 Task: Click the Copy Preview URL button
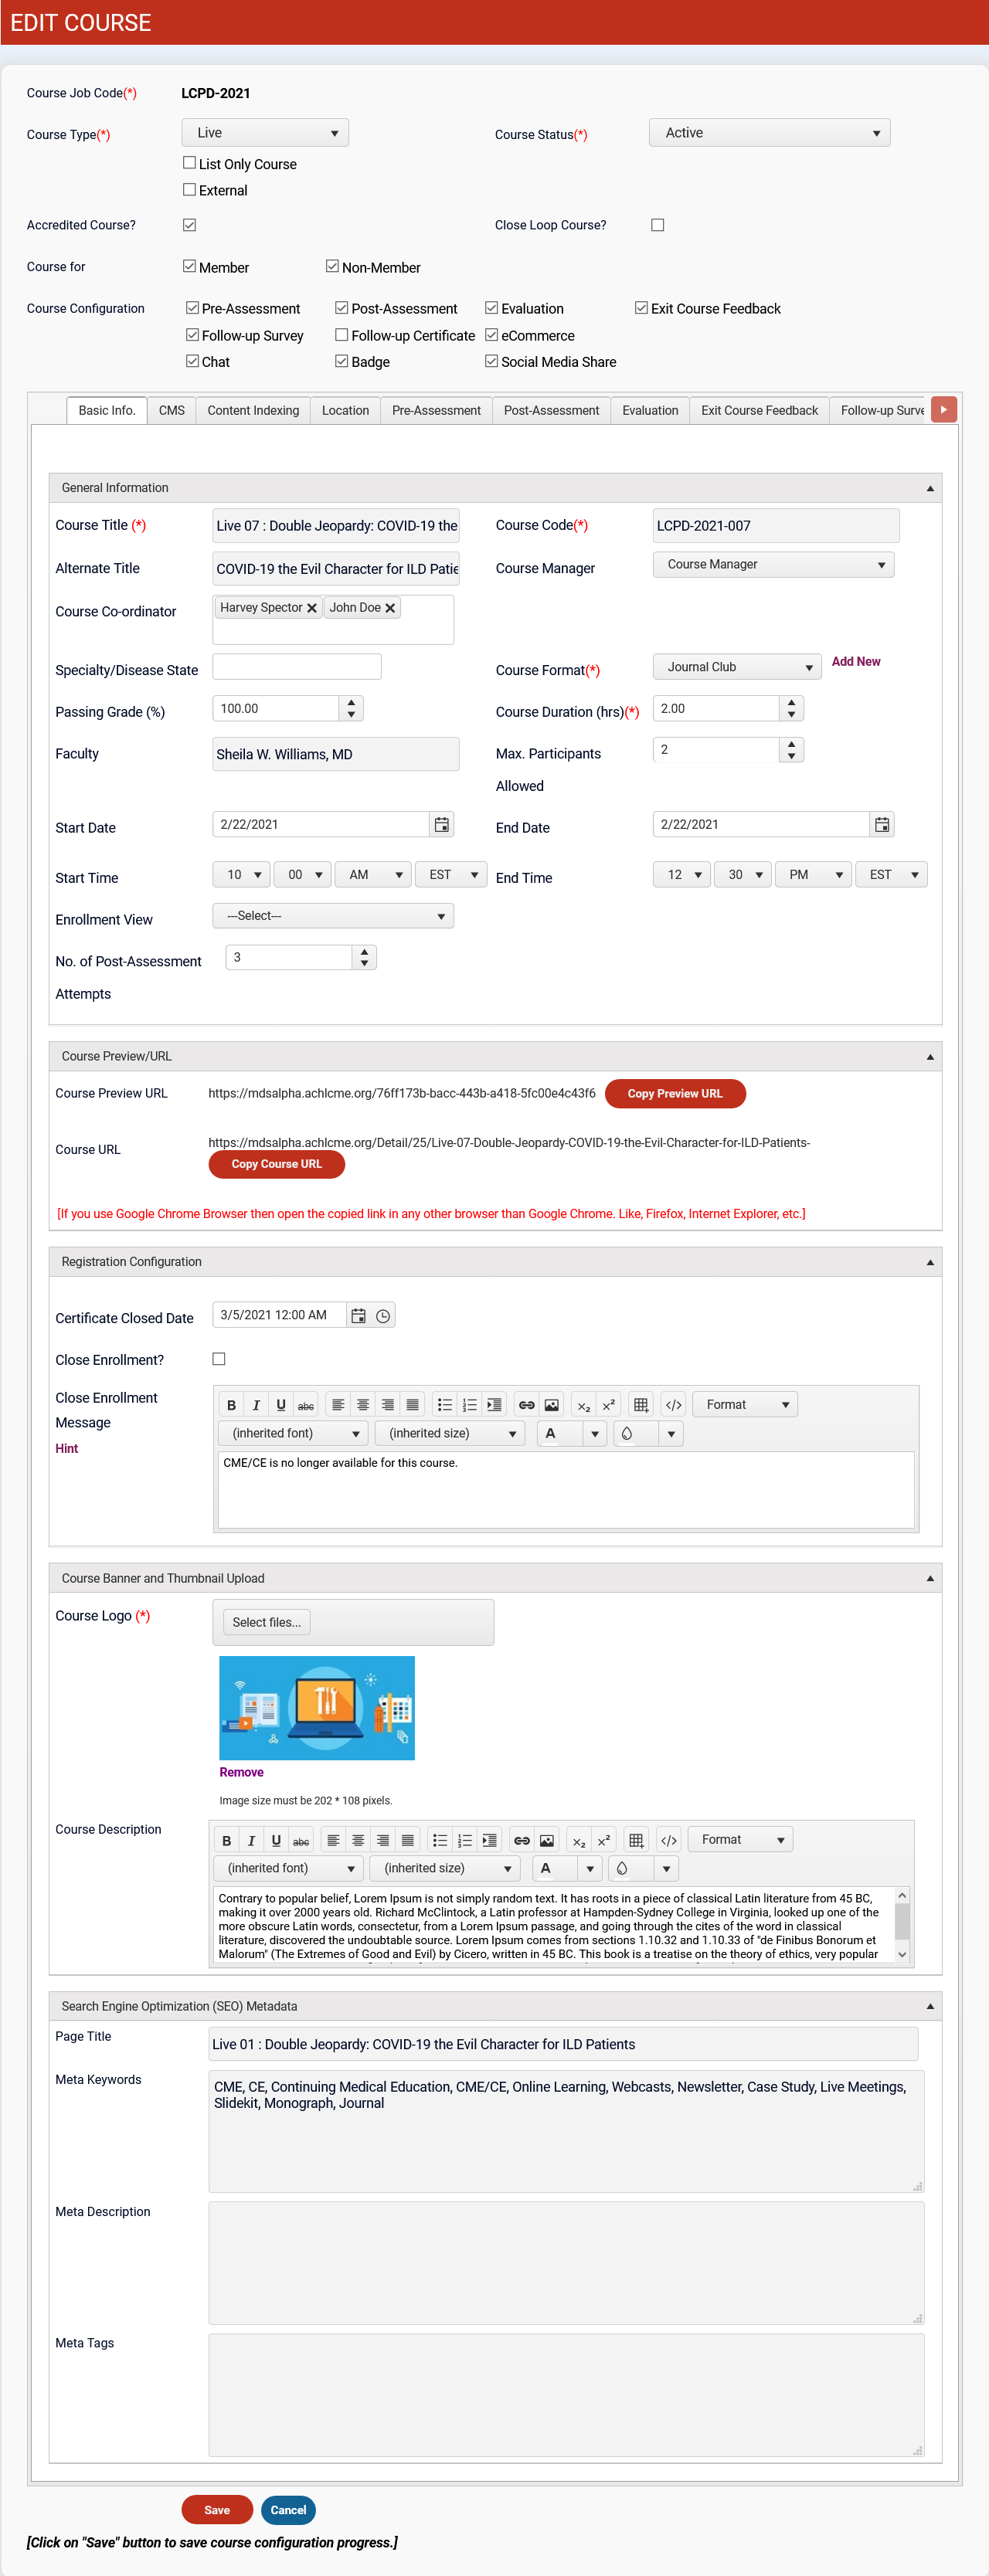675,1093
